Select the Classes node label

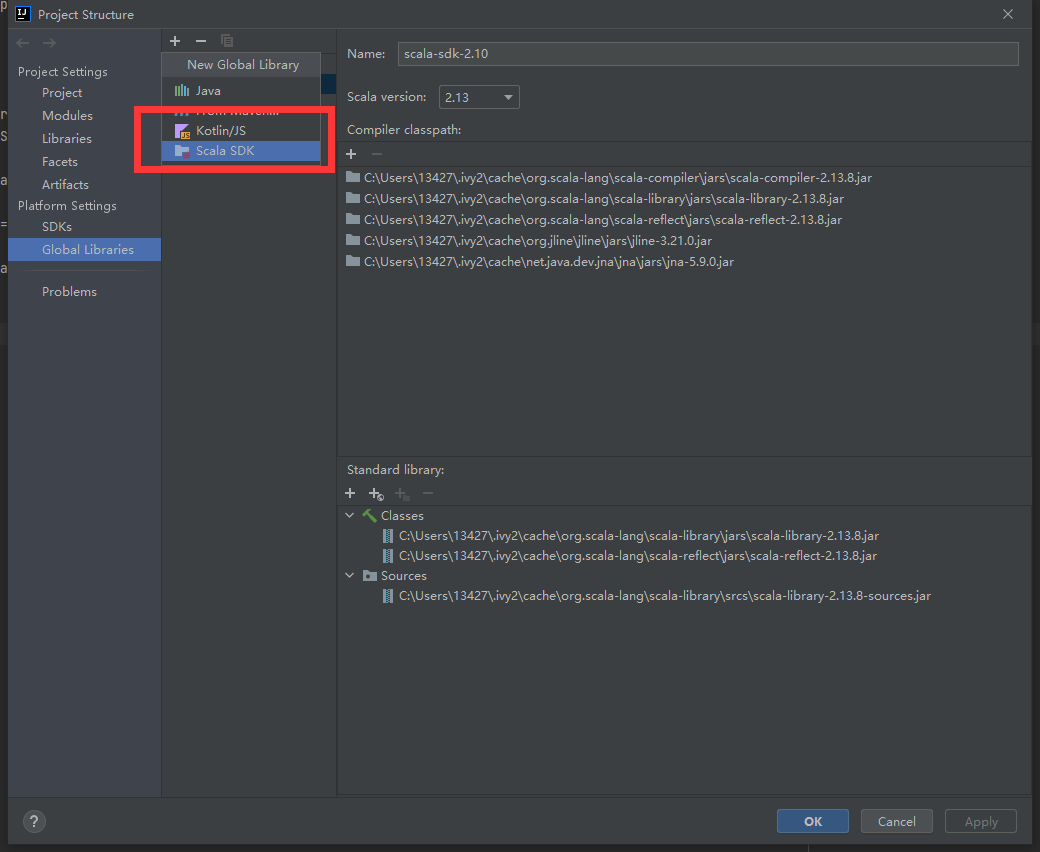click(x=402, y=516)
